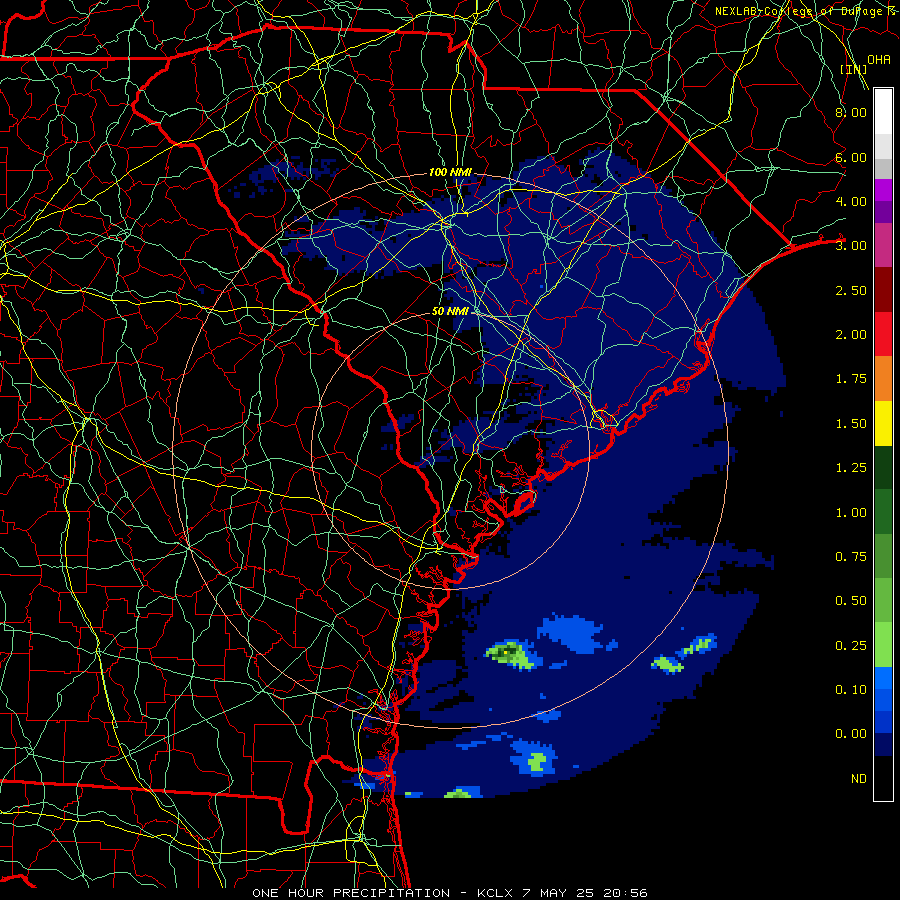Click the white swatch atop the precipitation scale
This screenshot has width=900, height=900.
[x=883, y=111]
